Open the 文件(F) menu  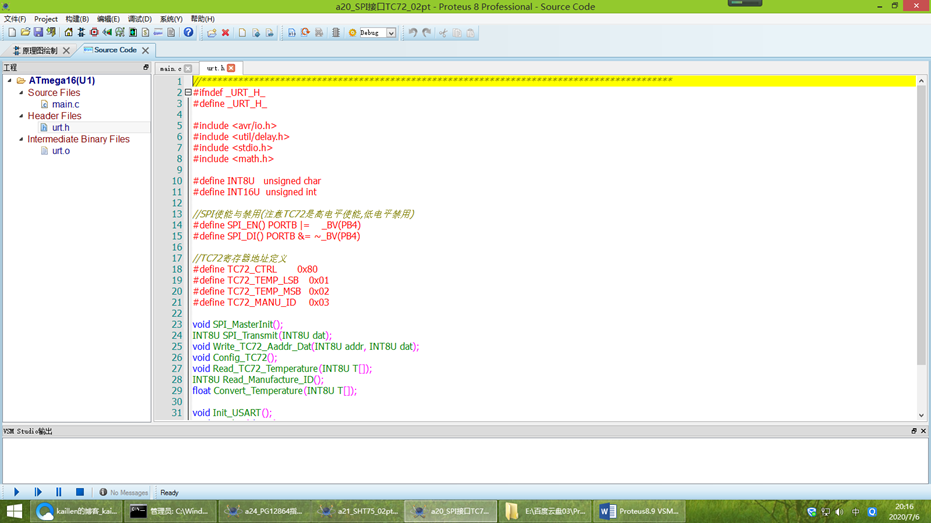tap(15, 19)
